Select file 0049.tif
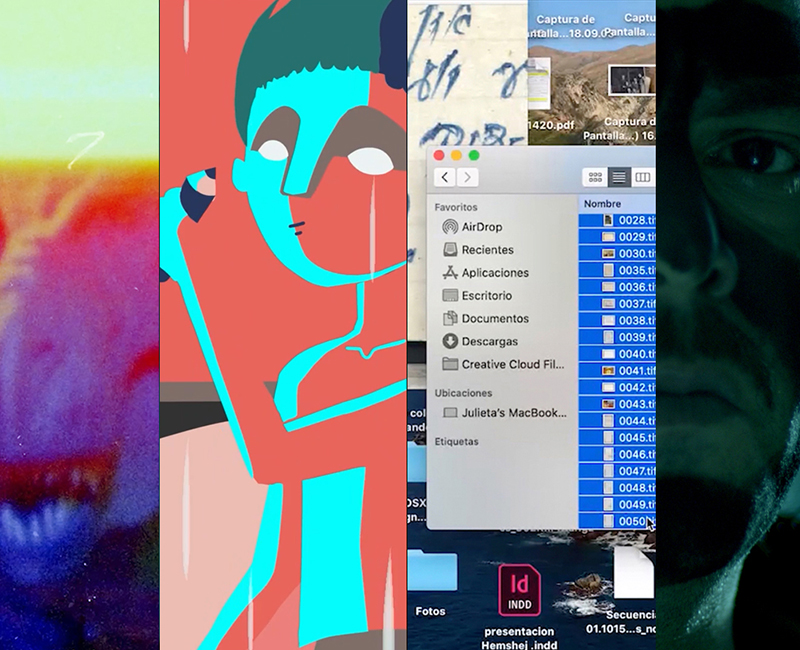The width and height of the screenshot is (800, 650). tap(617, 505)
